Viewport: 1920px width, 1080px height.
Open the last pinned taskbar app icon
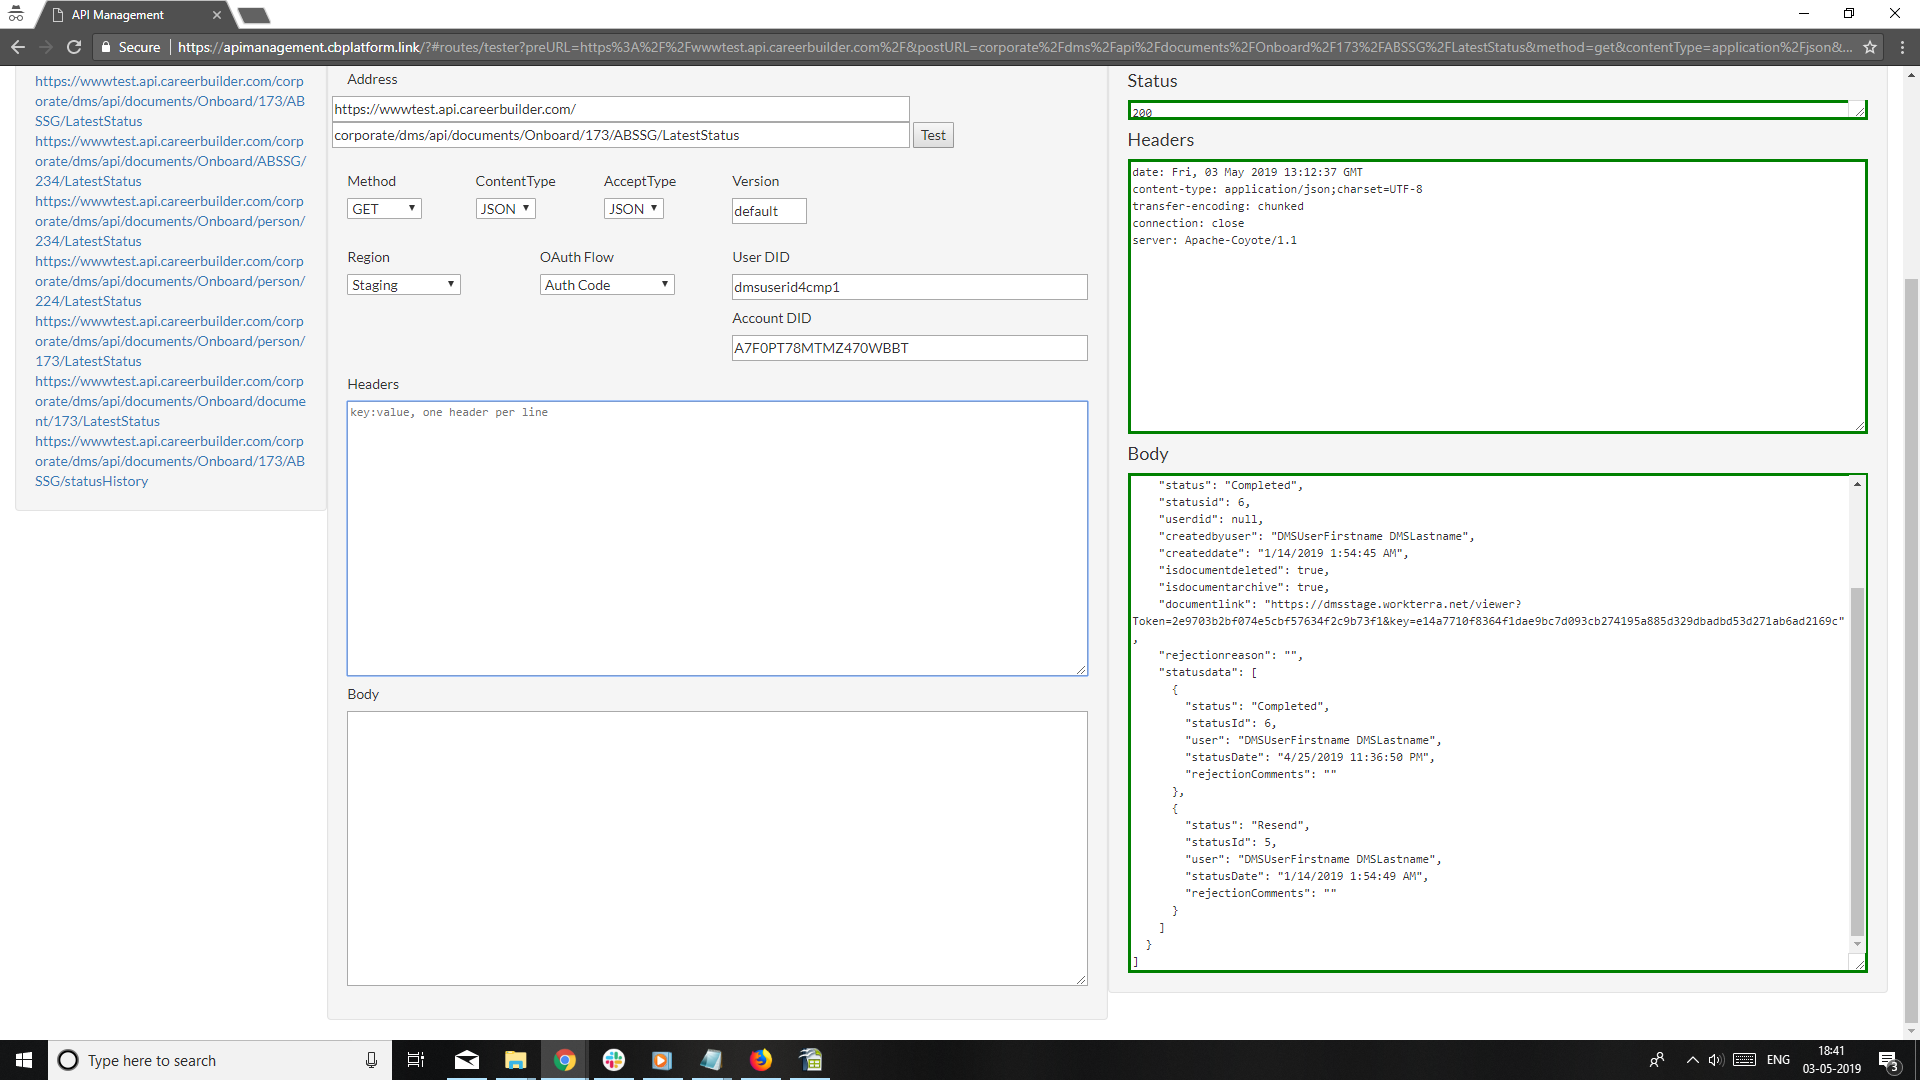810,1060
